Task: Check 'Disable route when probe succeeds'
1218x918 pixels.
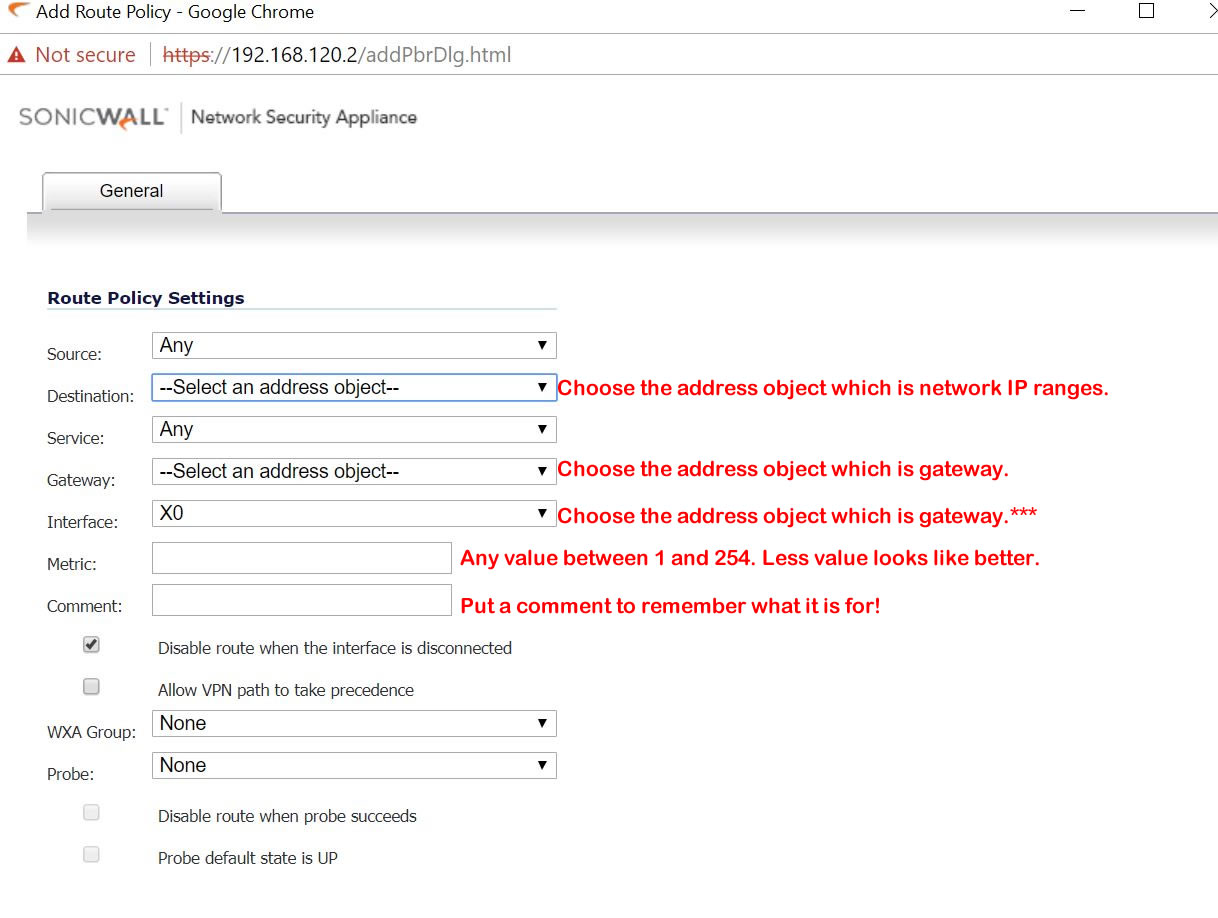Action: [x=91, y=812]
